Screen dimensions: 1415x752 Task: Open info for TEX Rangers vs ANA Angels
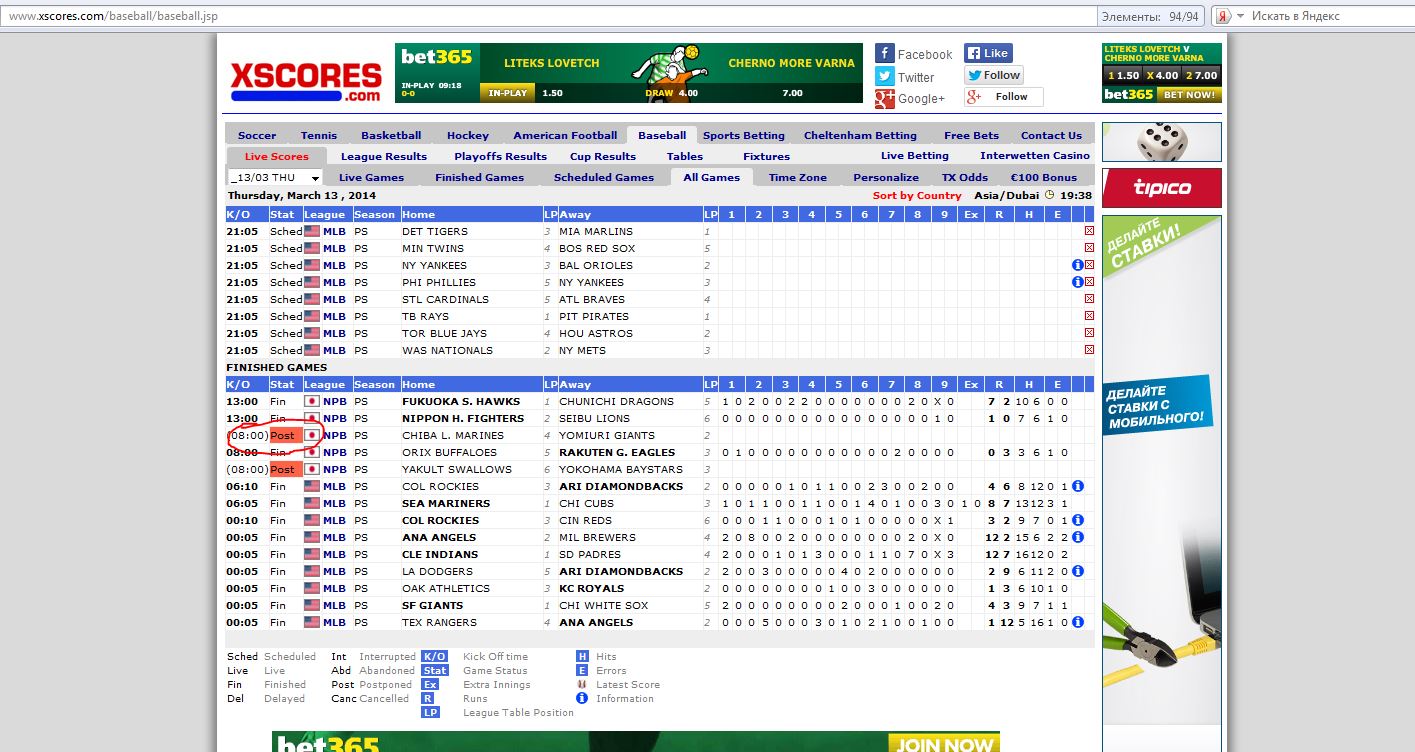(1077, 622)
